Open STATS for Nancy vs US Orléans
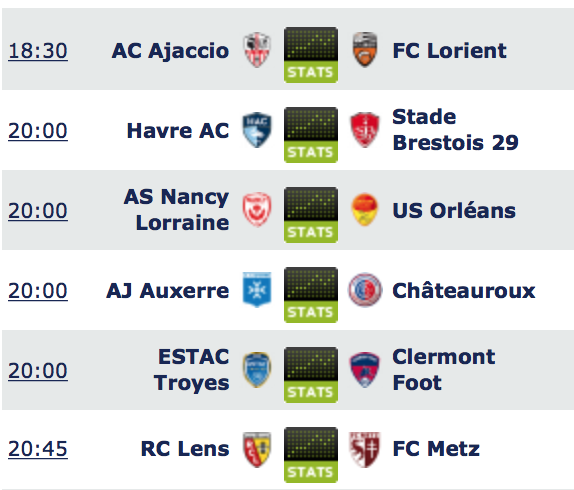 click(x=311, y=215)
